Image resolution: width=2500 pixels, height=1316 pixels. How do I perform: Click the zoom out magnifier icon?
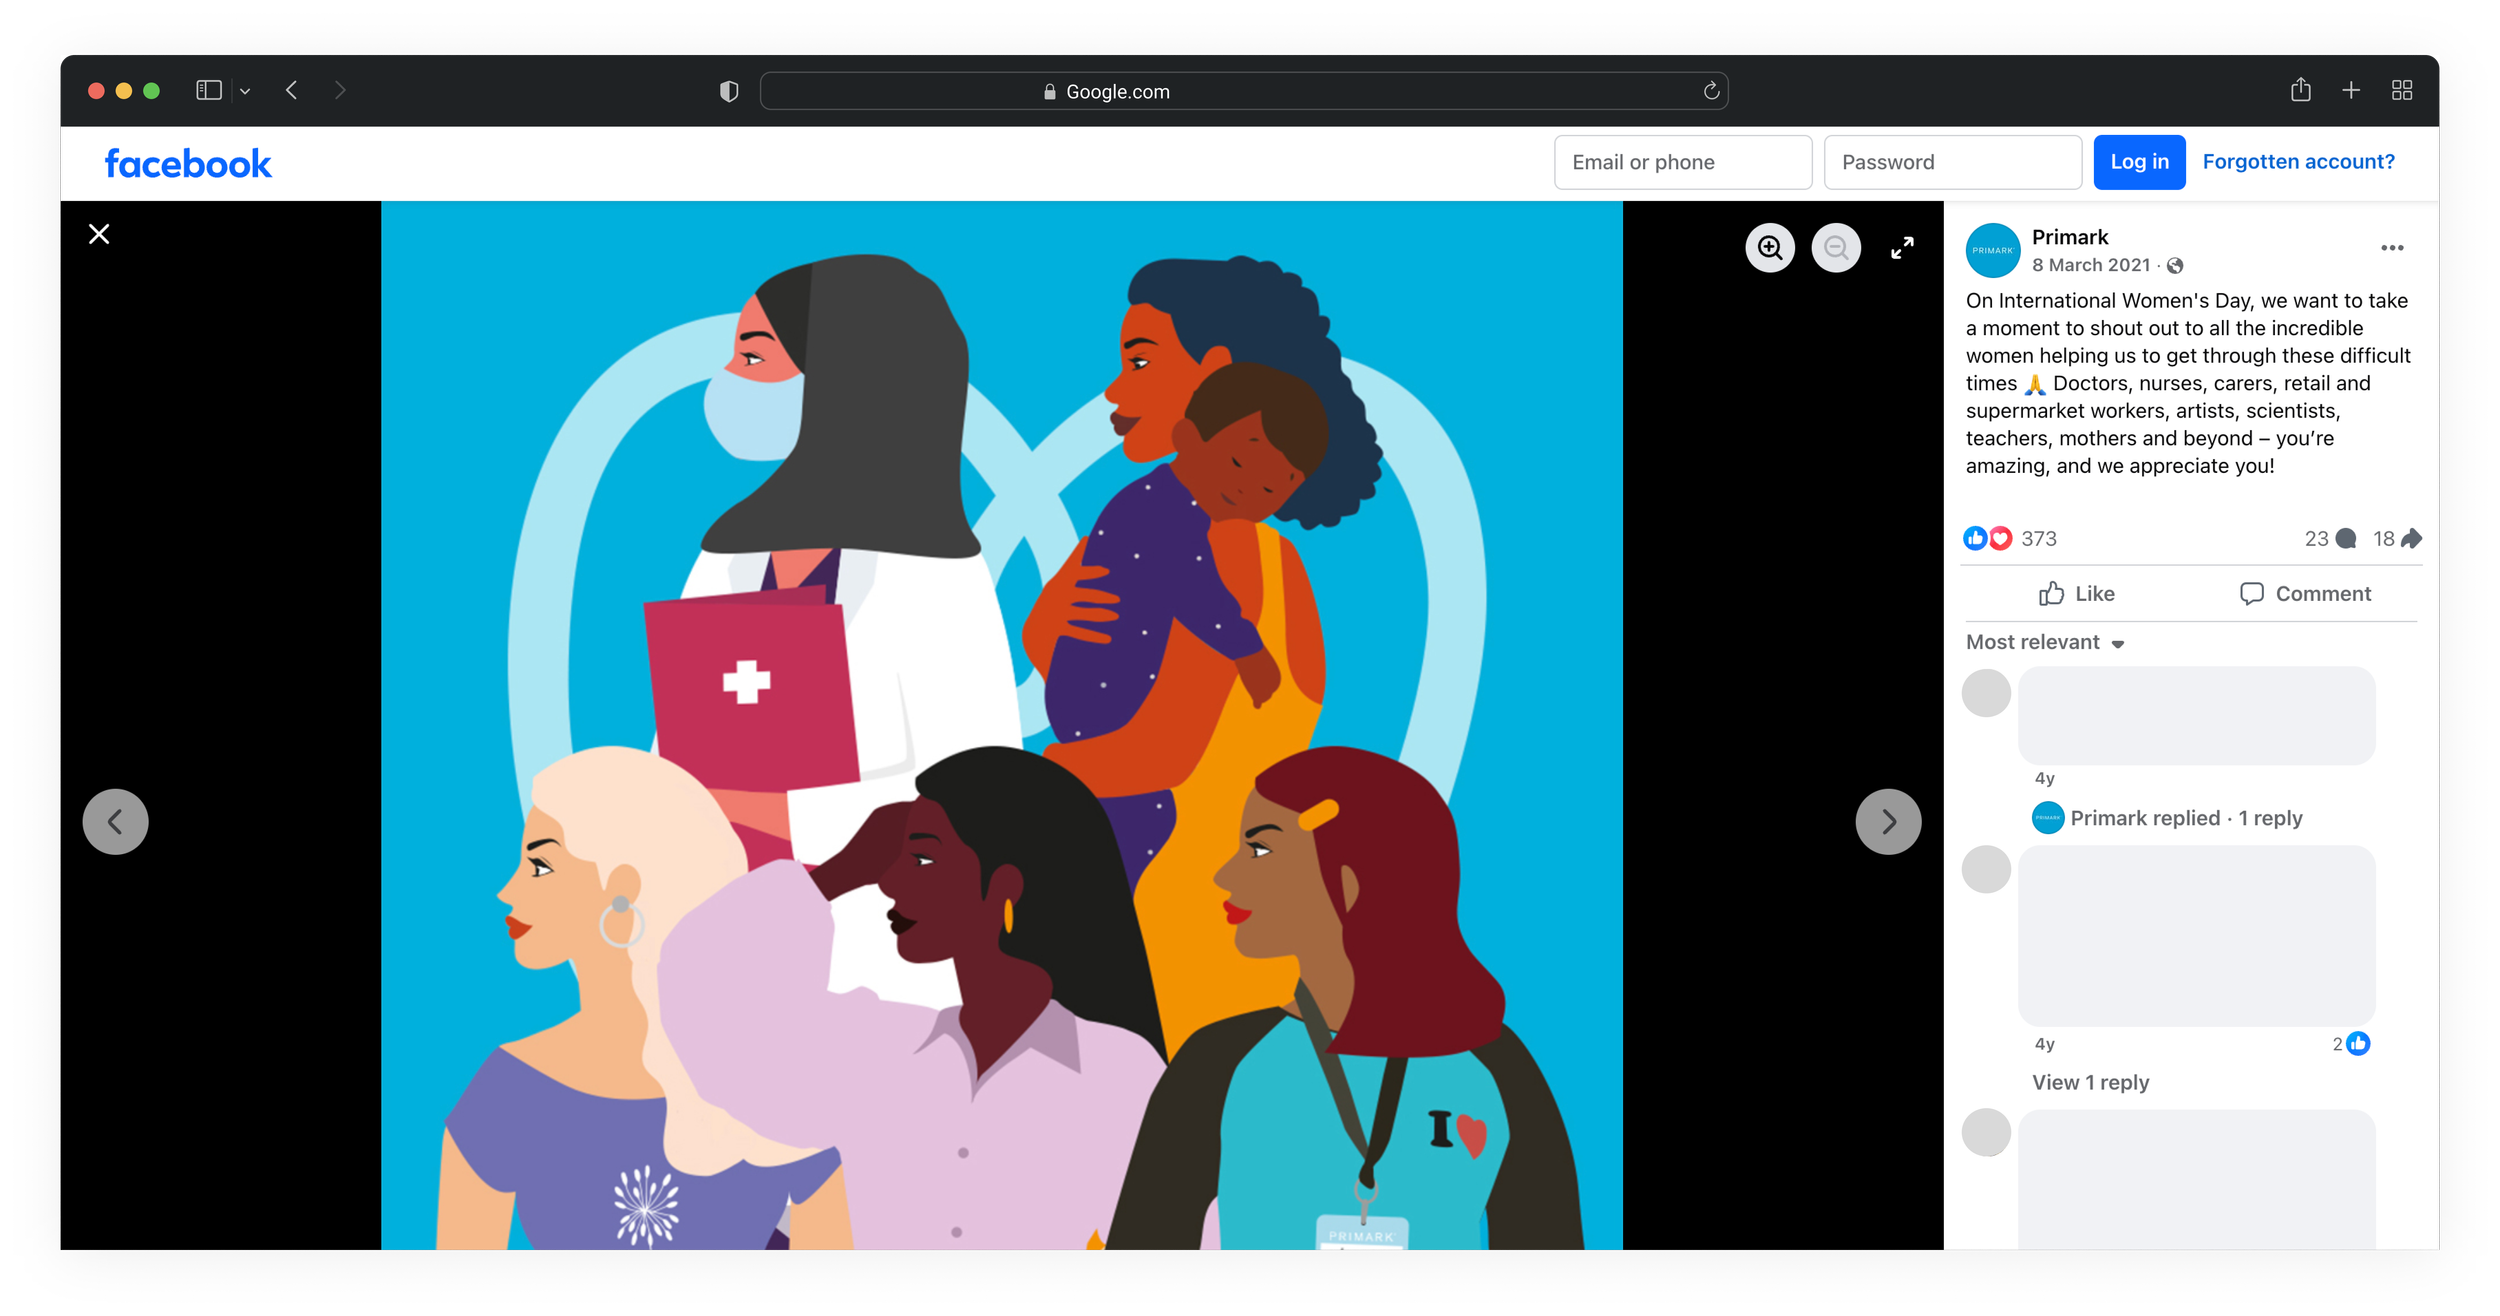coord(1835,248)
